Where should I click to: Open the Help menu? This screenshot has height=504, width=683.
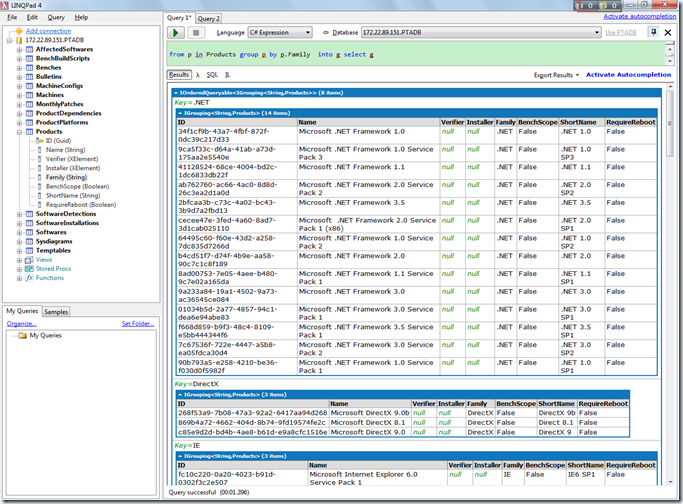coord(81,17)
